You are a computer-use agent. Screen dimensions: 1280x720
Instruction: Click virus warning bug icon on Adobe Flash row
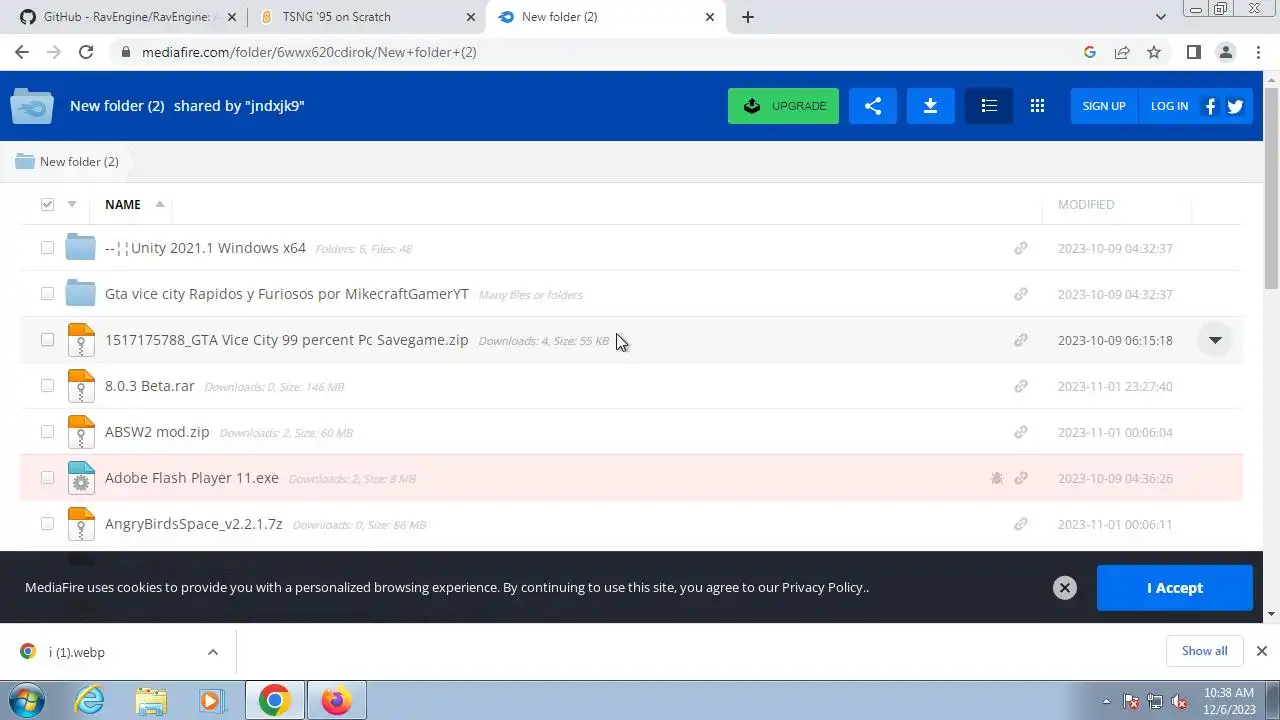pos(996,478)
